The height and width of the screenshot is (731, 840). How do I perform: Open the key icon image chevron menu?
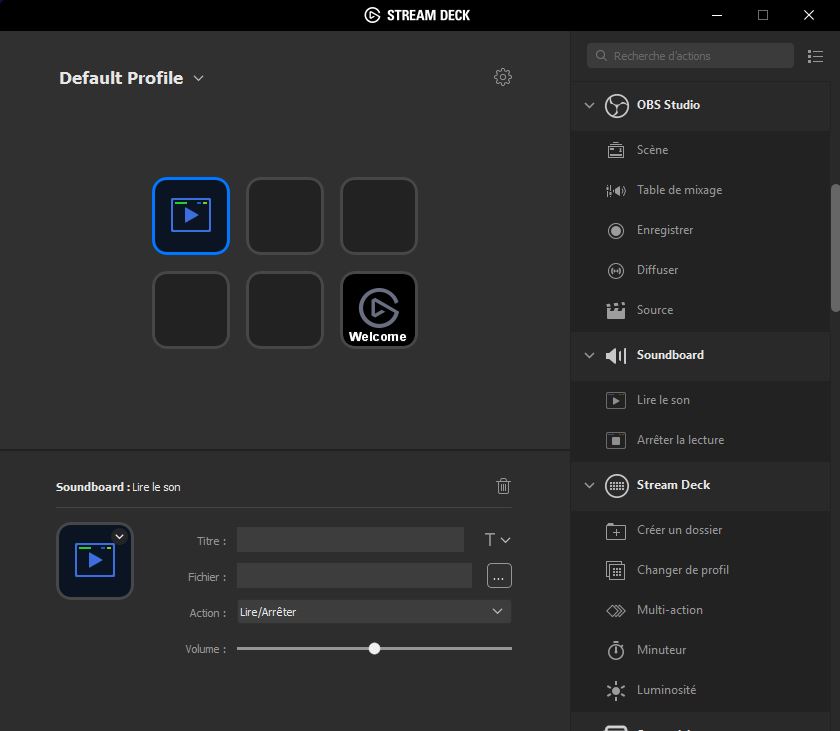119,536
